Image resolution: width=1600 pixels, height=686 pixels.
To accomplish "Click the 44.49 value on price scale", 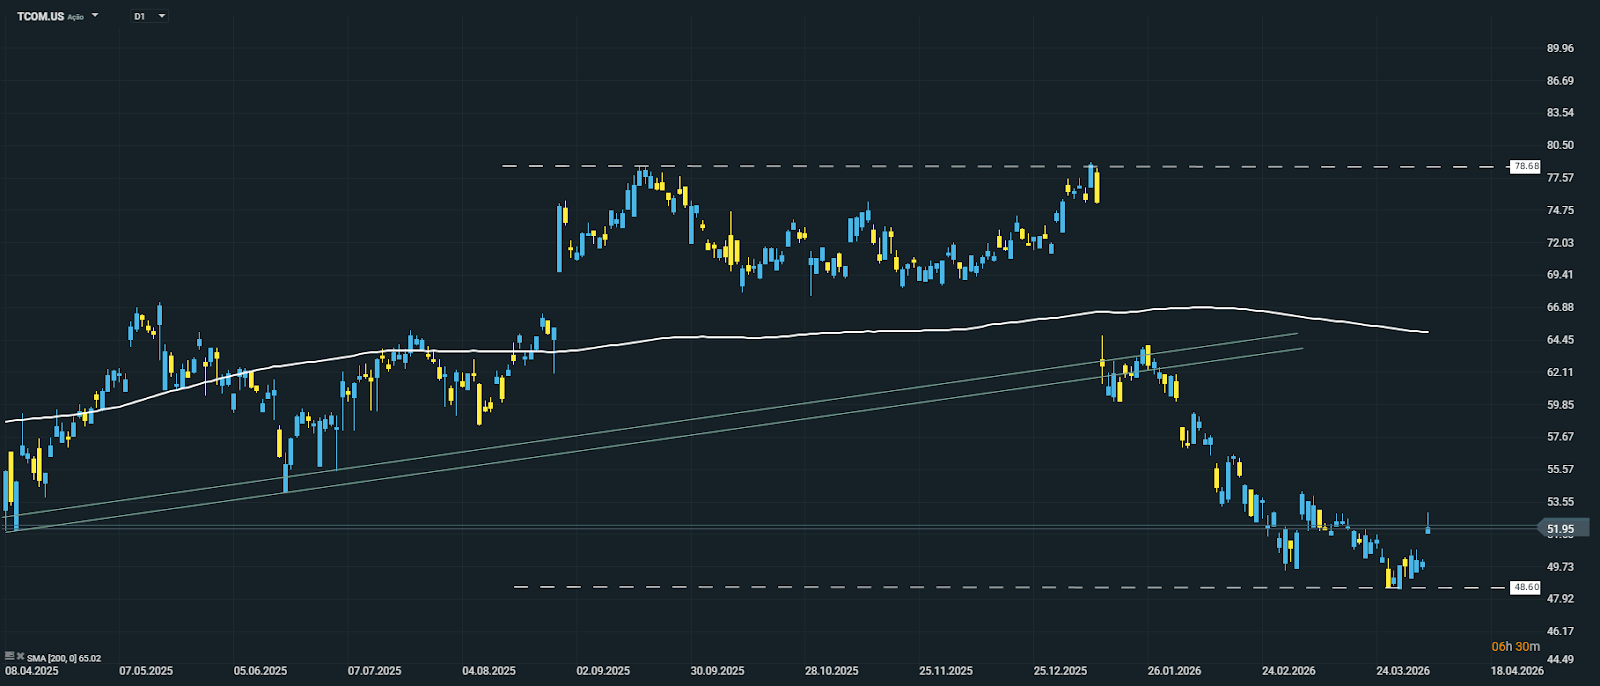I will coord(1559,659).
